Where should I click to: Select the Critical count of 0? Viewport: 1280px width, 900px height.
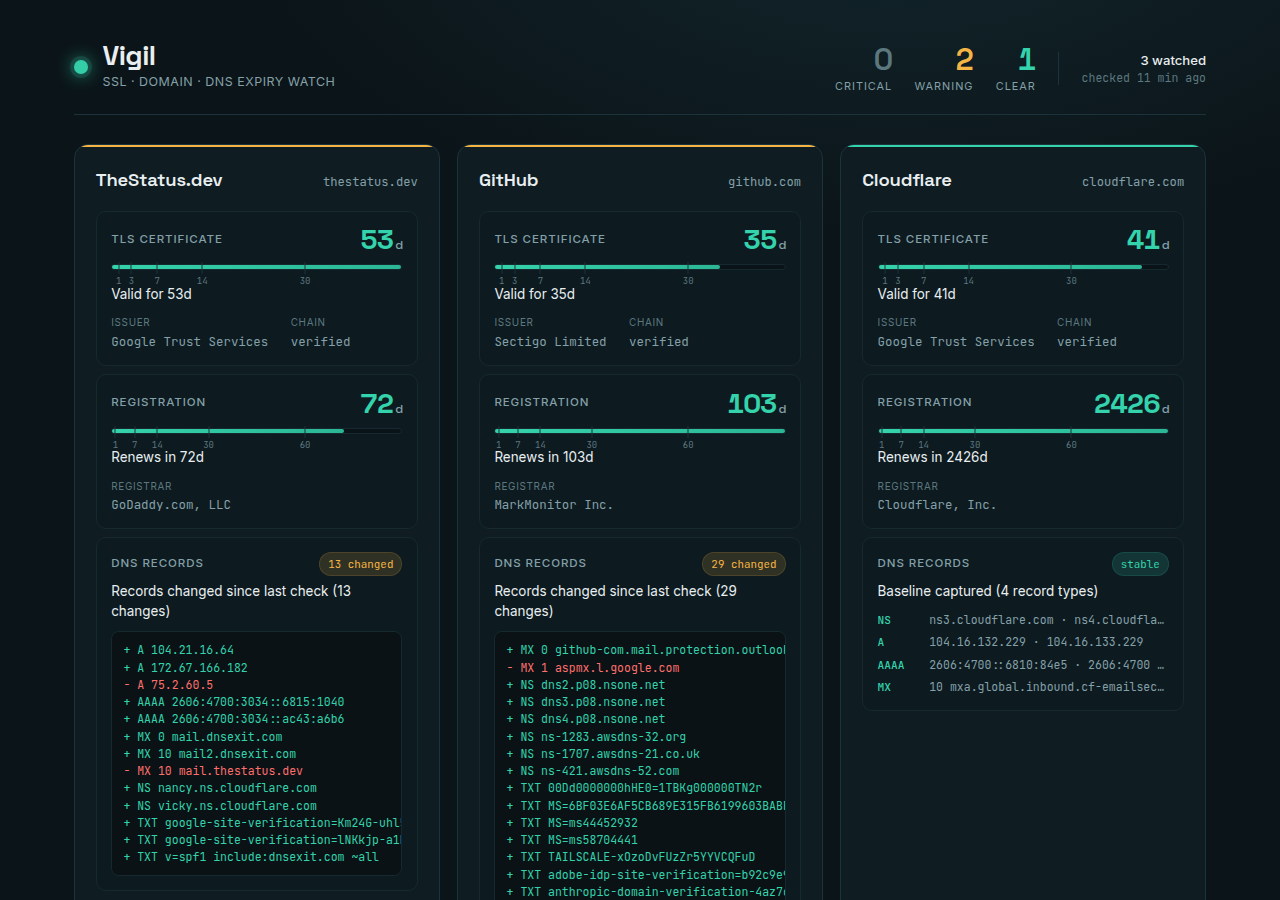pyautogui.click(x=883, y=60)
